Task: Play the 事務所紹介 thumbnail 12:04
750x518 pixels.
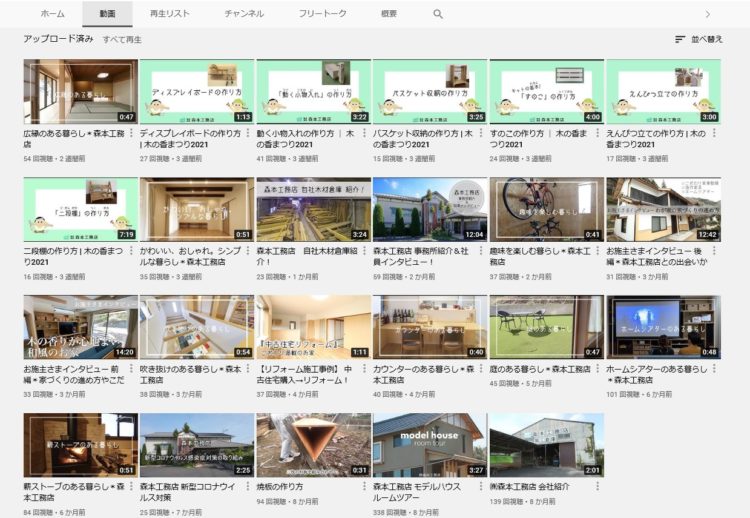Action: [430, 209]
